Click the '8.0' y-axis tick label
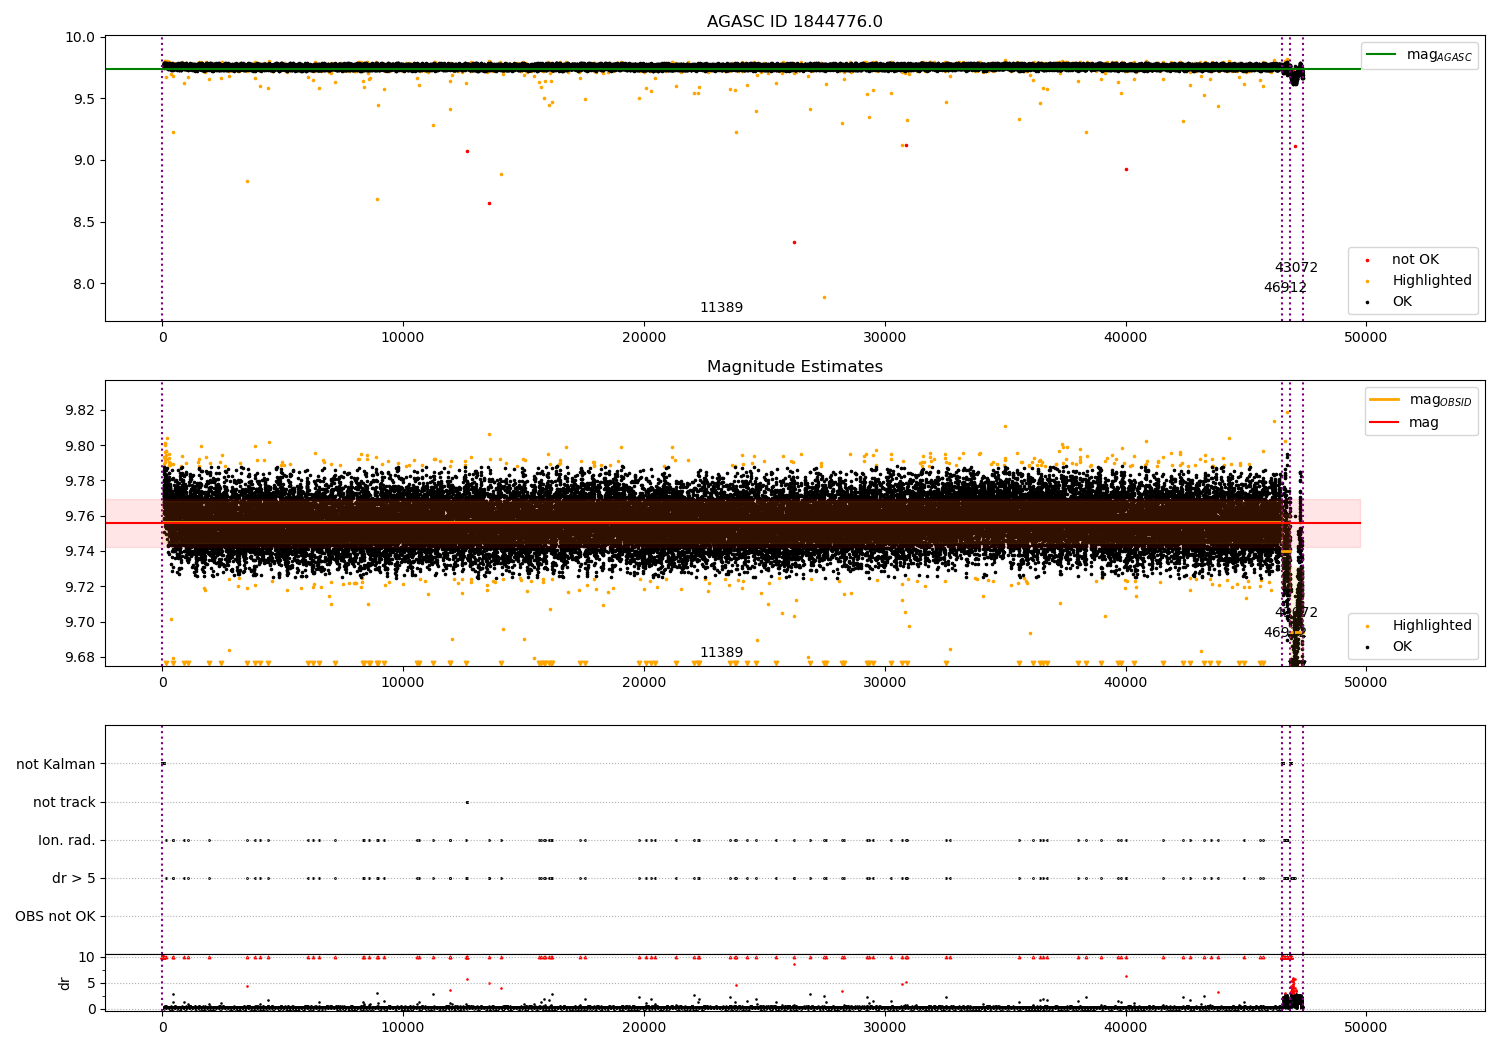Image resolution: width=1500 pixels, height=1050 pixels. point(85,284)
